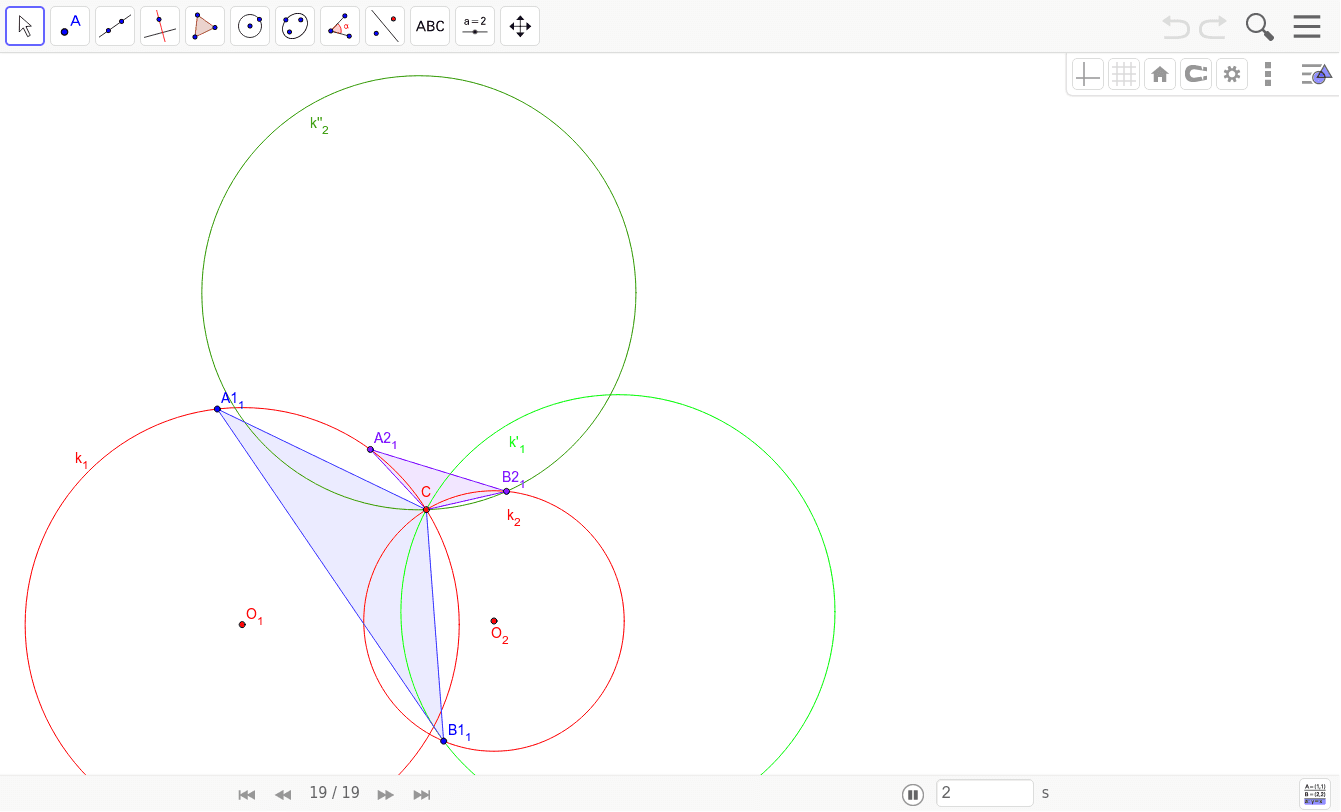This screenshot has height=812, width=1341.
Task: Select the Polygon tool
Action: click(205, 26)
